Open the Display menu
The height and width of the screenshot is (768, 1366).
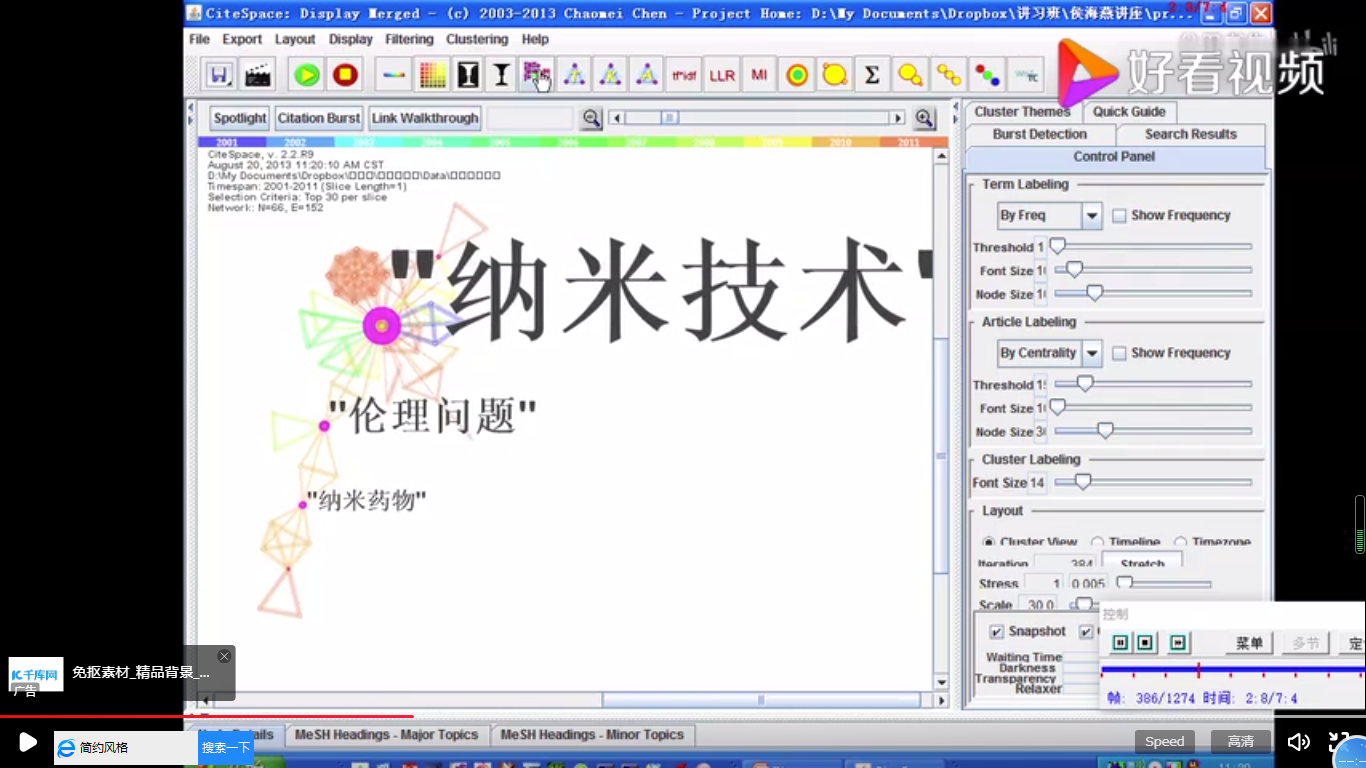tap(350, 39)
